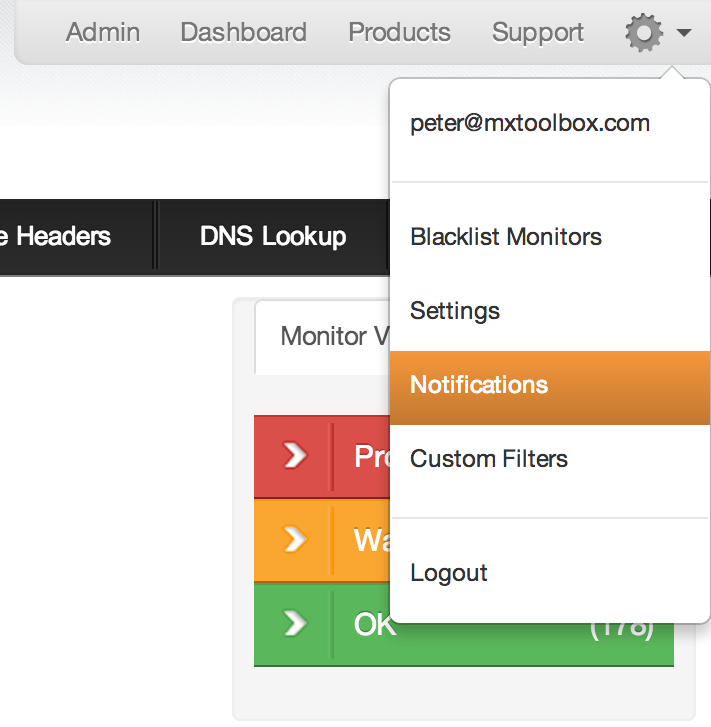The height and width of the screenshot is (727, 711).
Task: Open the Admin navigation link
Action: point(103,32)
